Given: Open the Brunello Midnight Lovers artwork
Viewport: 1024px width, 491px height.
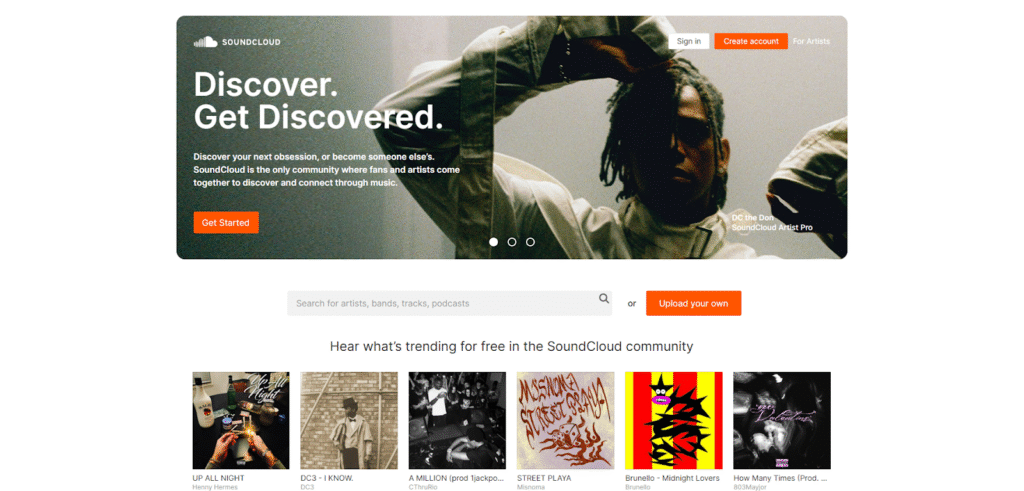Looking at the screenshot, I should click(x=674, y=420).
